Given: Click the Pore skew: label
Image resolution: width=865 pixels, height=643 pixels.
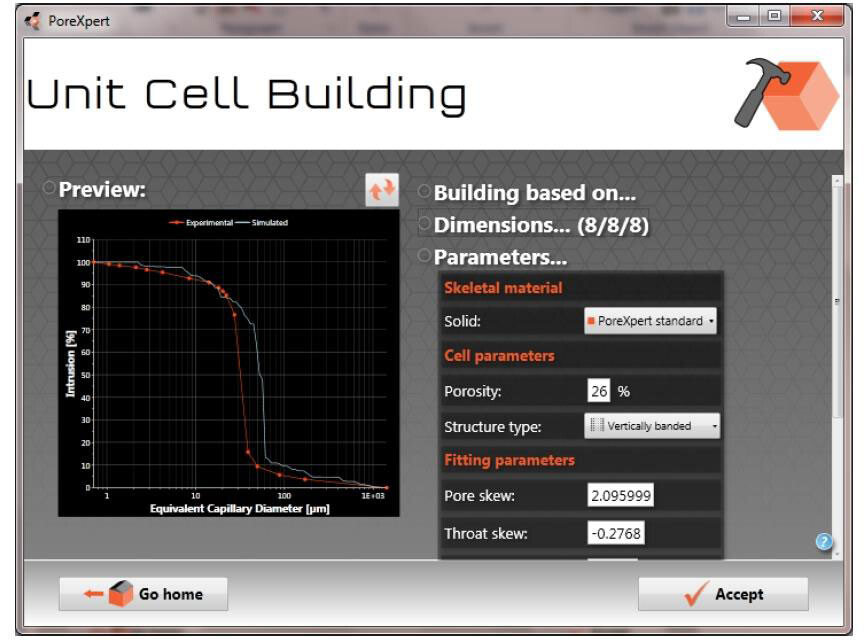Looking at the screenshot, I should [479, 496].
